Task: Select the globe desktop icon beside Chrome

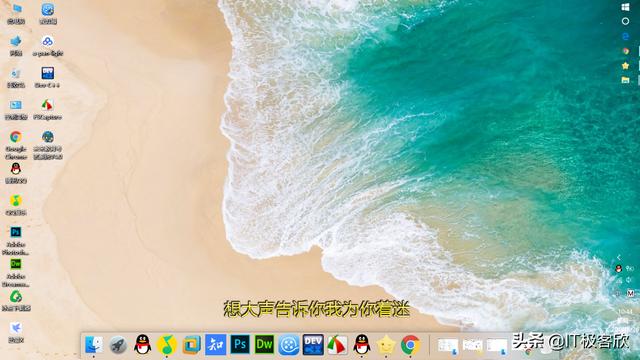Action: [48, 144]
